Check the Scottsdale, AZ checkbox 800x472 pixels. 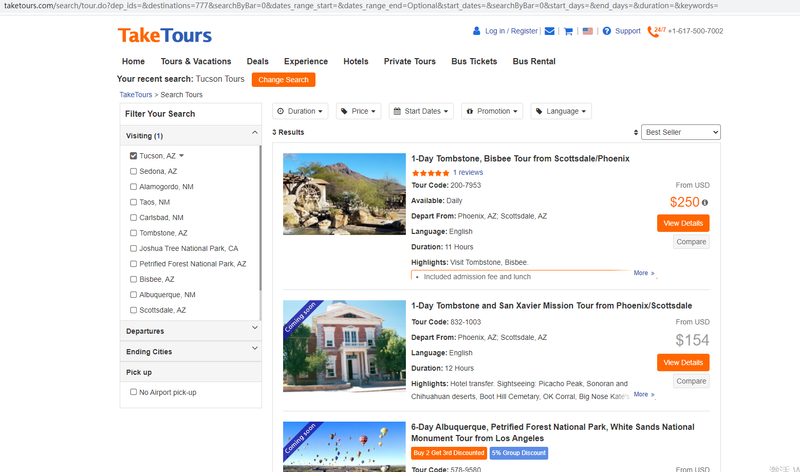[x=133, y=310]
